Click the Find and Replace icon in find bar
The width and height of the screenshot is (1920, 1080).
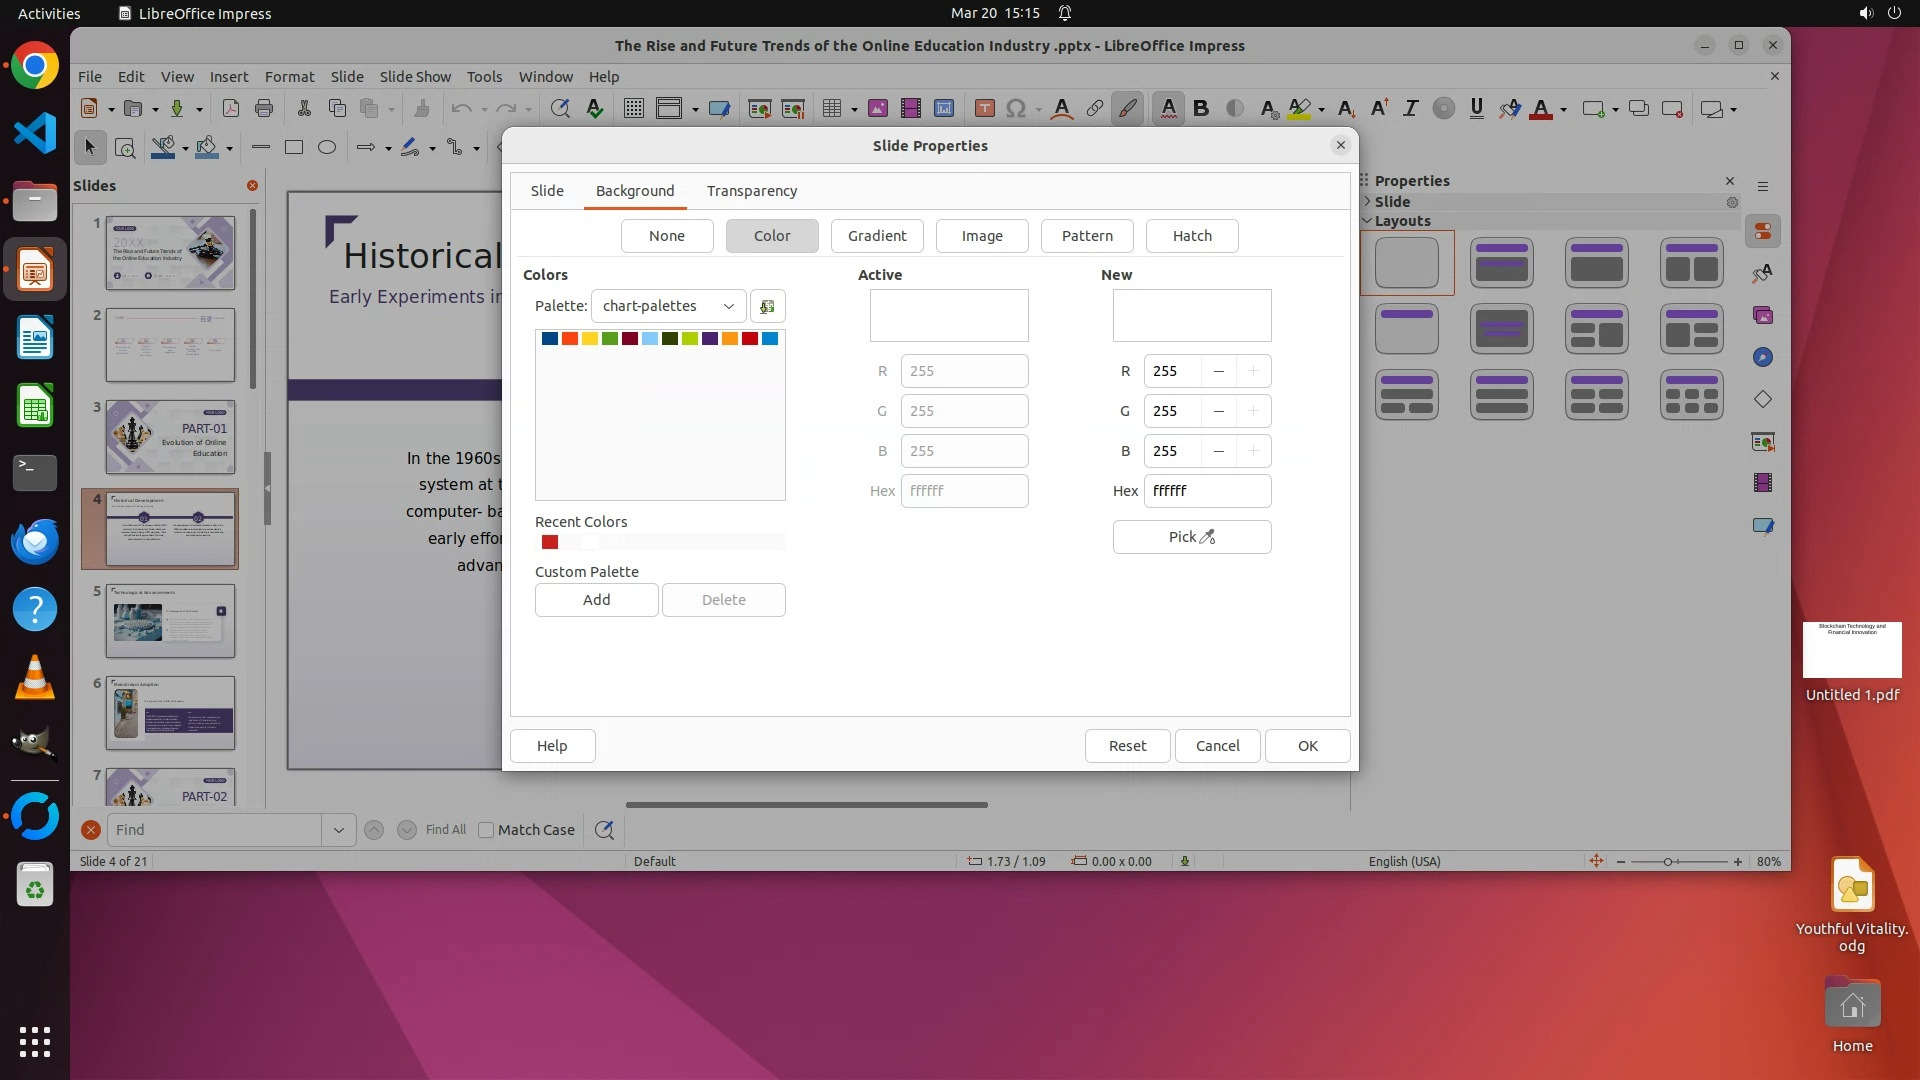tap(604, 830)
